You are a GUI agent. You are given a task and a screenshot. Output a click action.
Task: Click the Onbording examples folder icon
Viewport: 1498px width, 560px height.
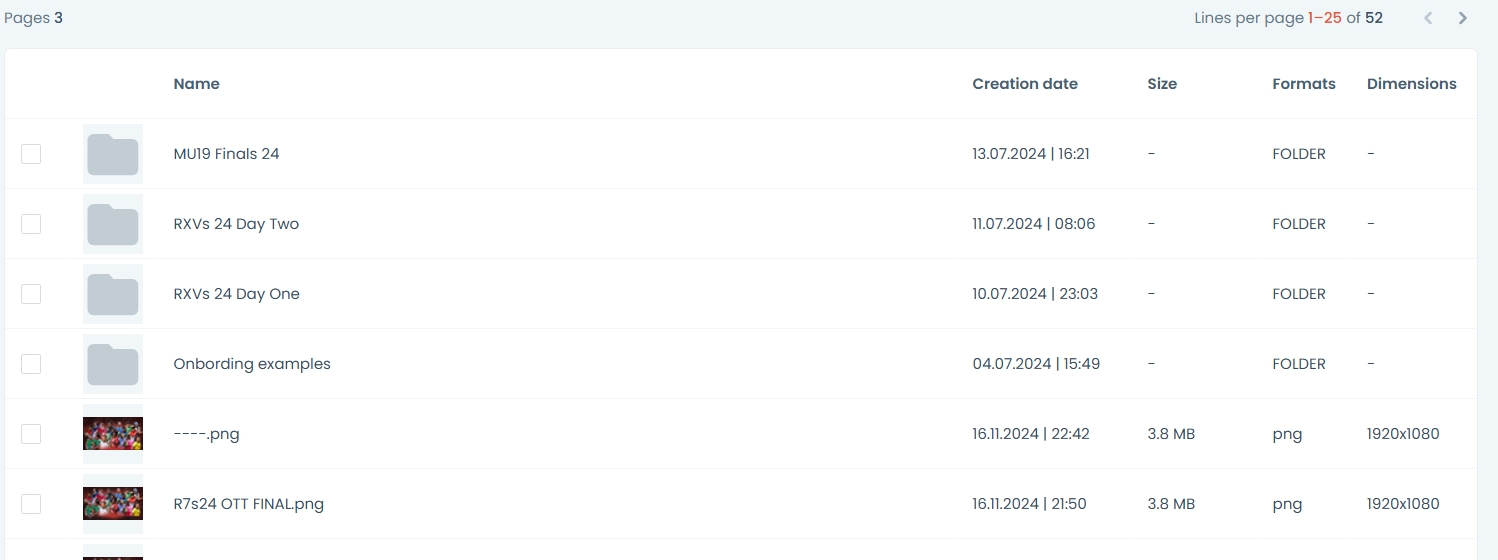coord(112,364)
